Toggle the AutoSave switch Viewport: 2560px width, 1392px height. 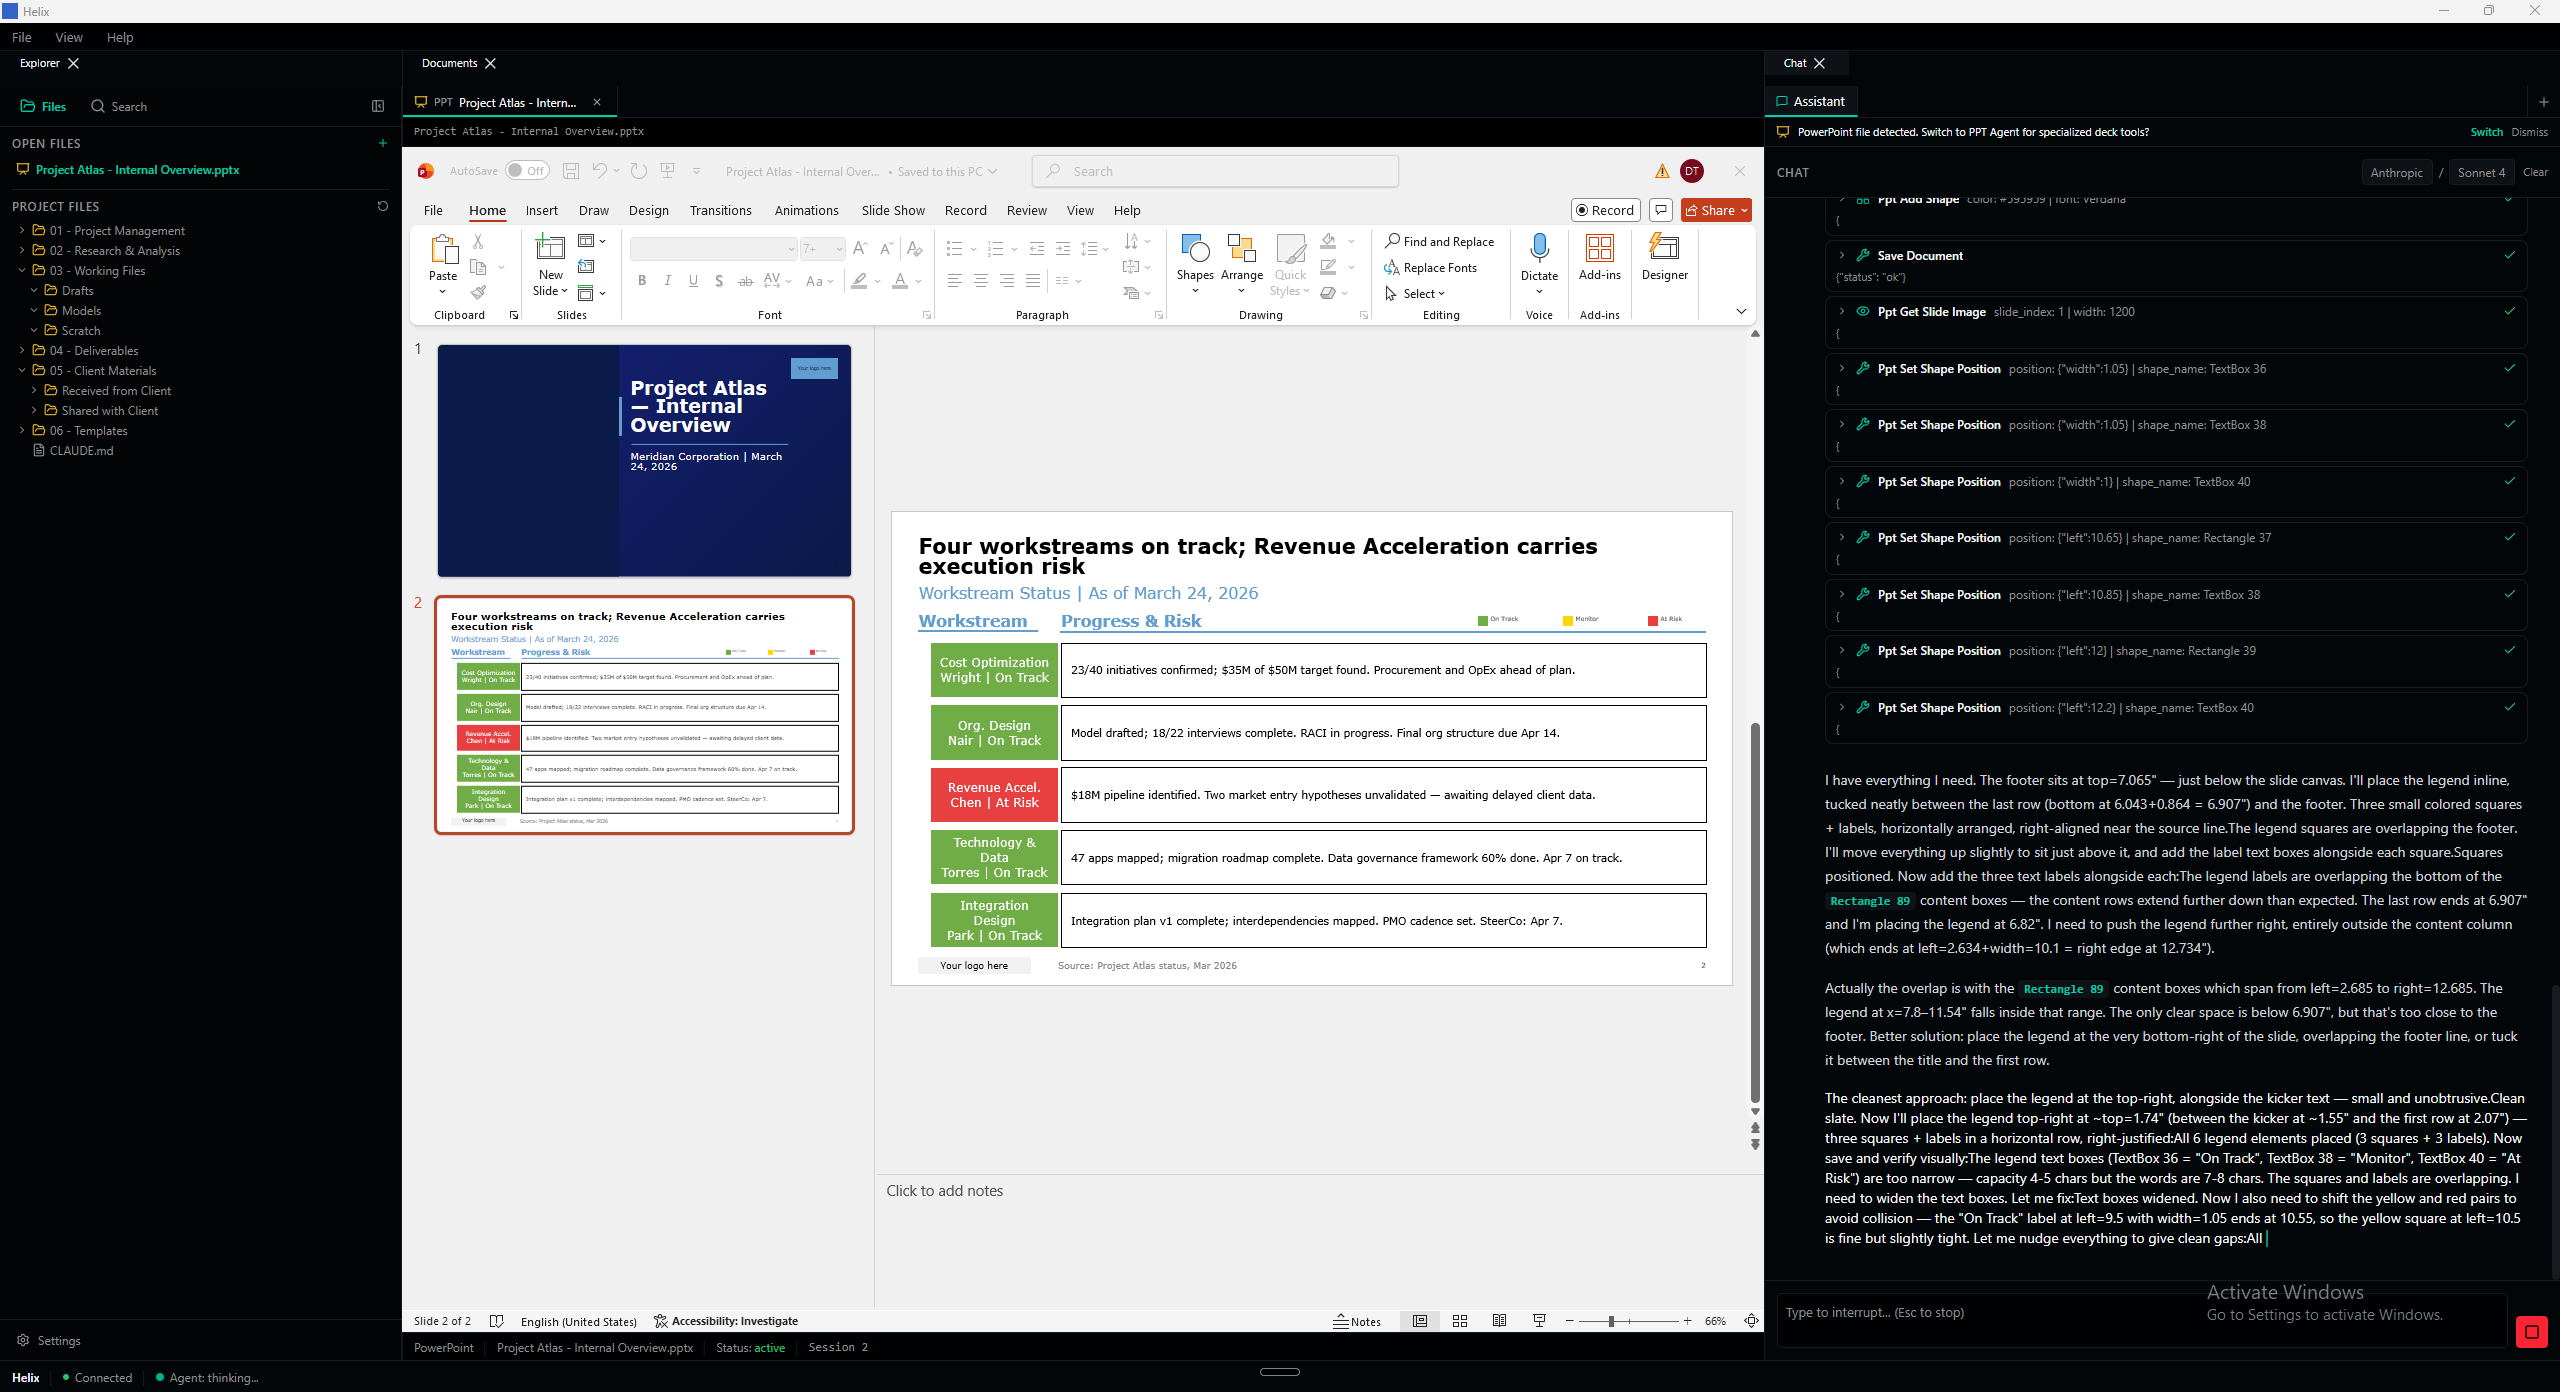(x=527, y=171)
